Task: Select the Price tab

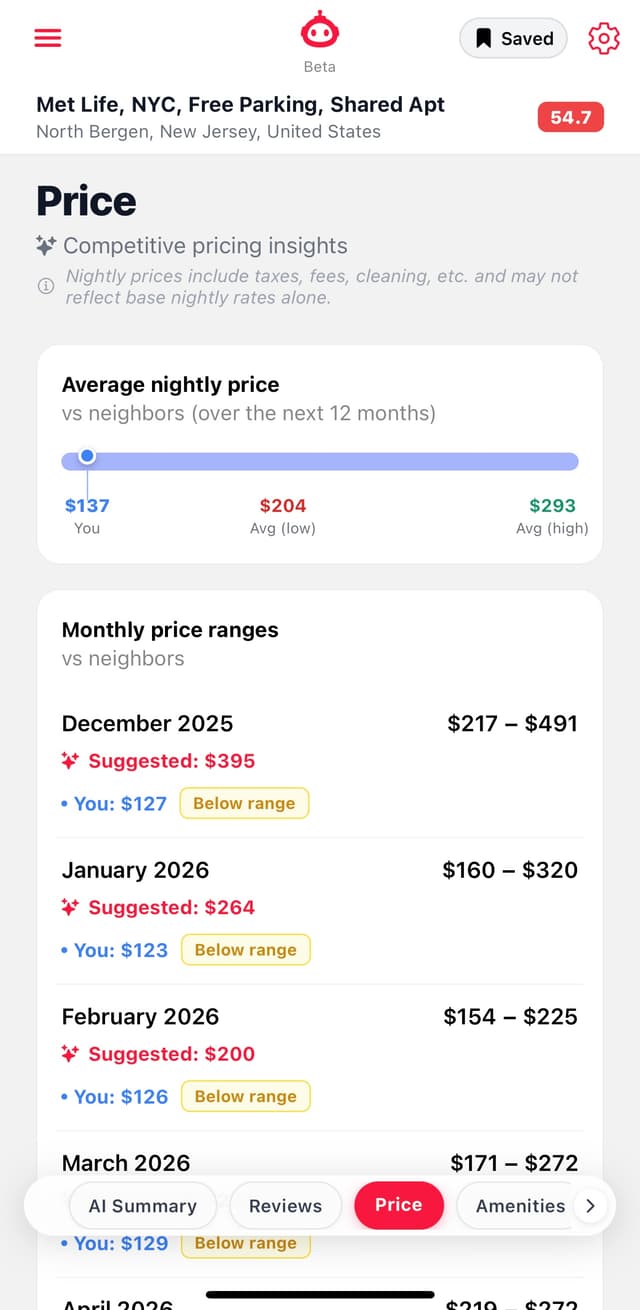Action: coord(398,1205)
